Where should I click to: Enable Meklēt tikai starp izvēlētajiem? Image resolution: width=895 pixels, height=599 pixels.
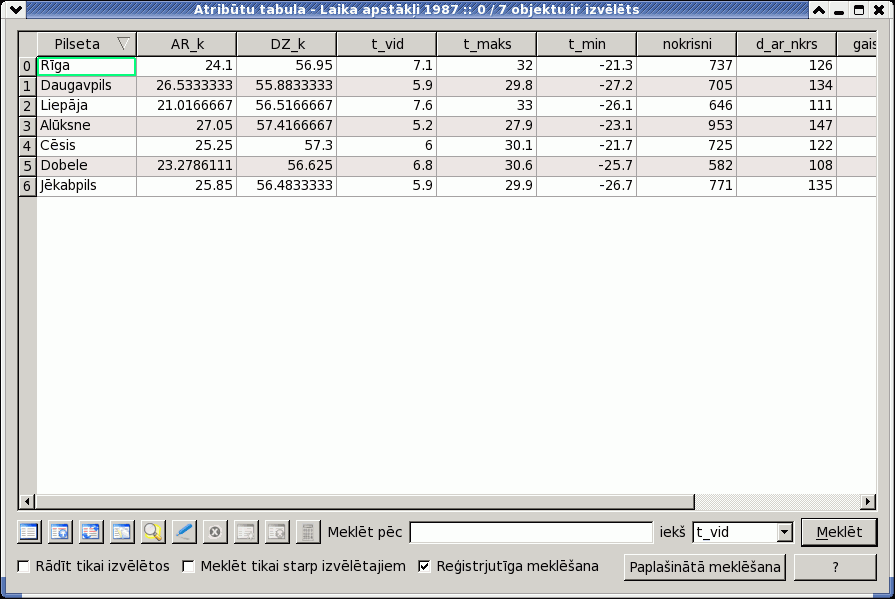188,566
